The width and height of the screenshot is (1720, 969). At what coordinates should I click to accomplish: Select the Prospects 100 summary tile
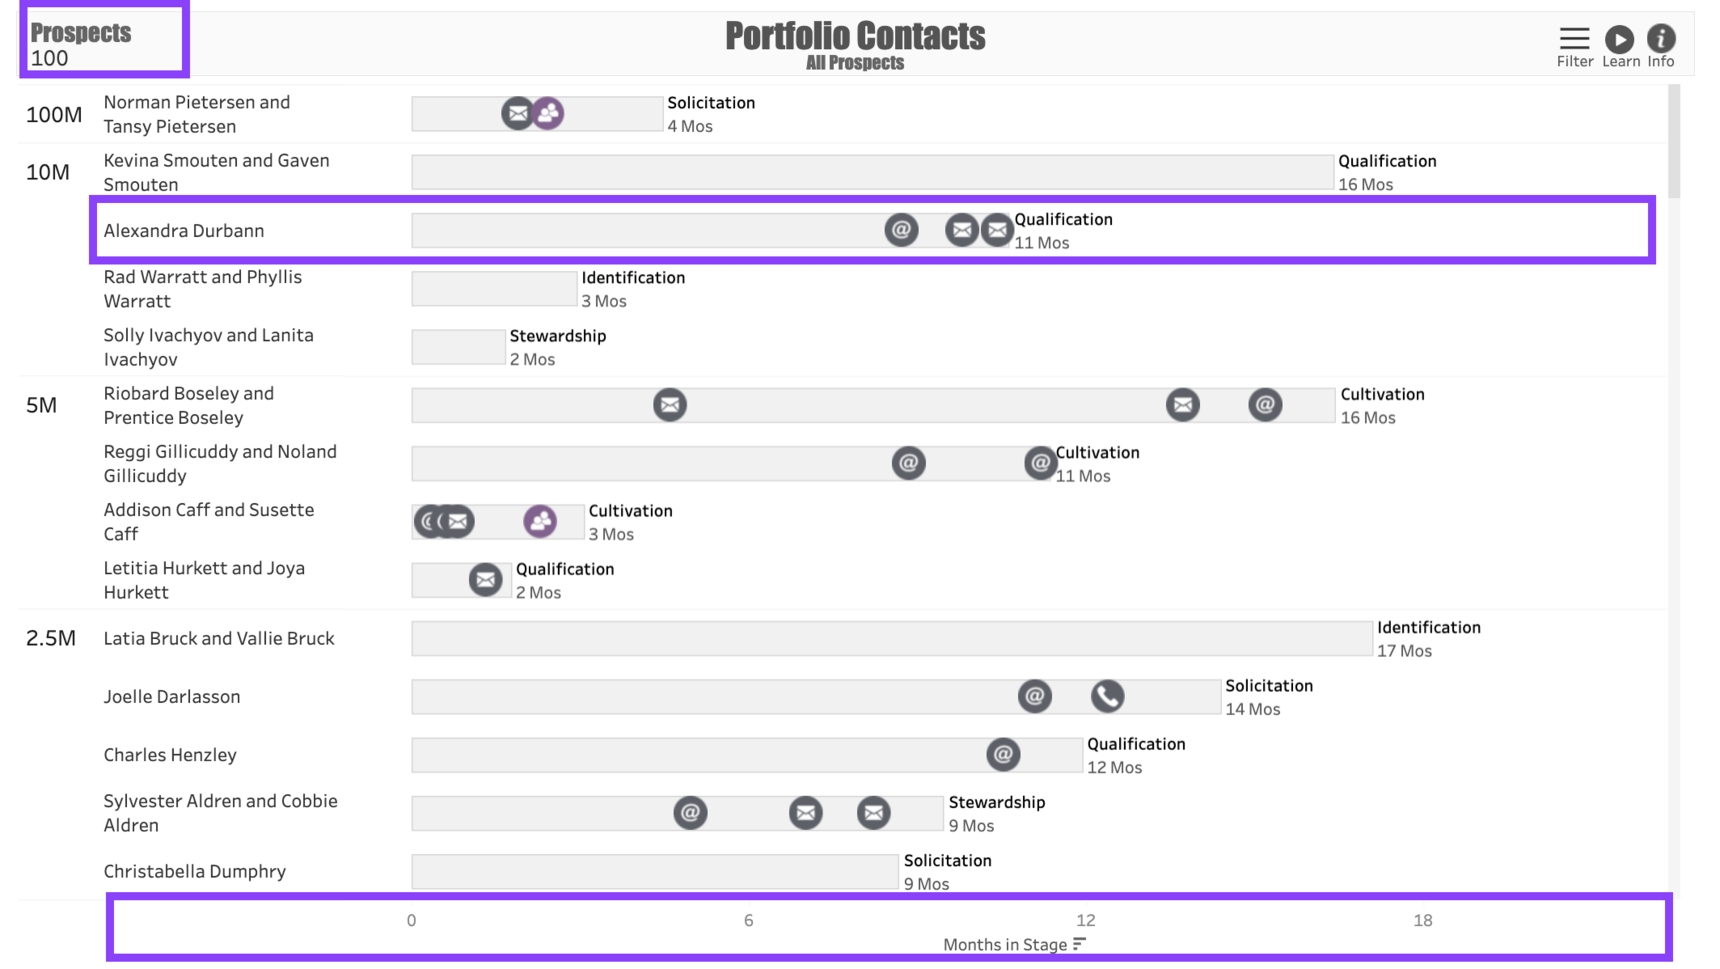(x=104, y=40)
